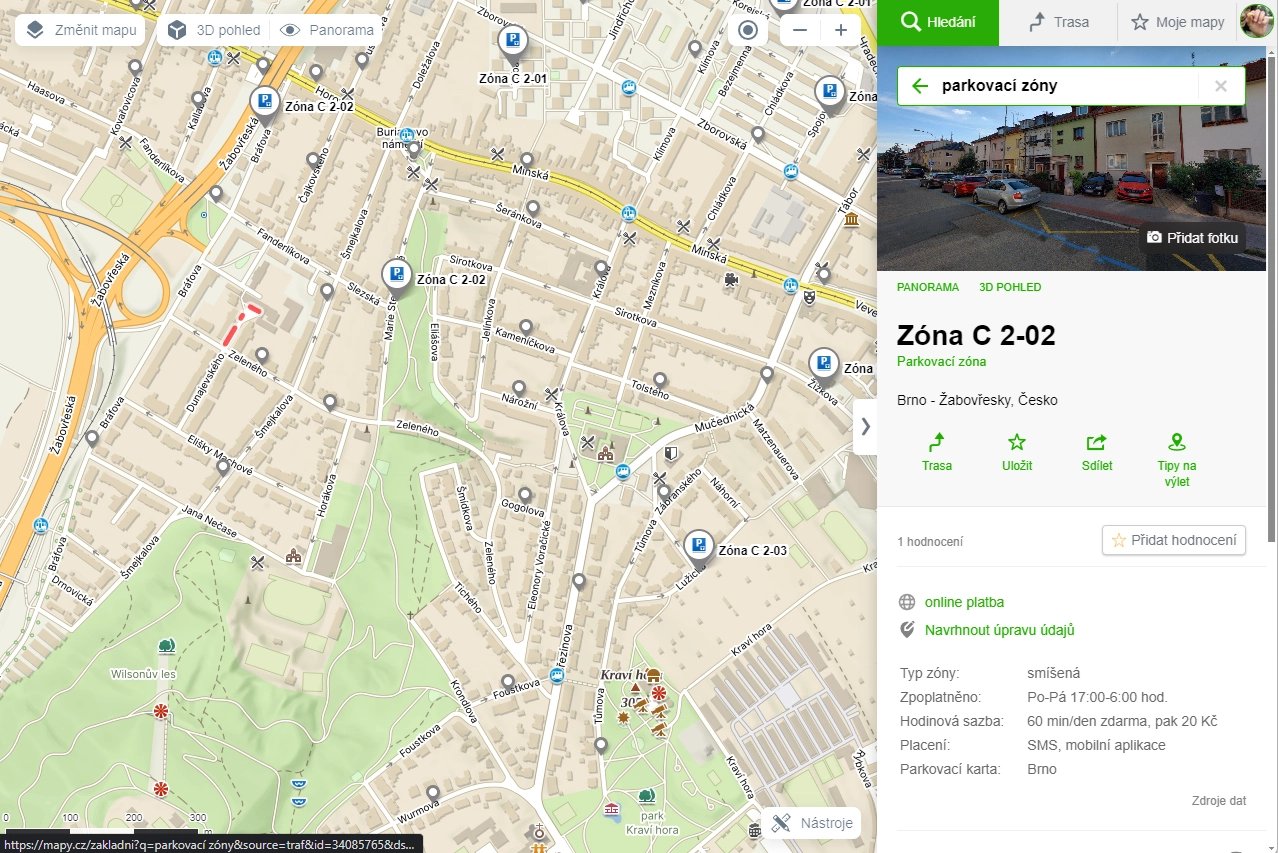Collapse the side panel with the chevron
Screen dimensions: 1278x853
coord(865,426)
